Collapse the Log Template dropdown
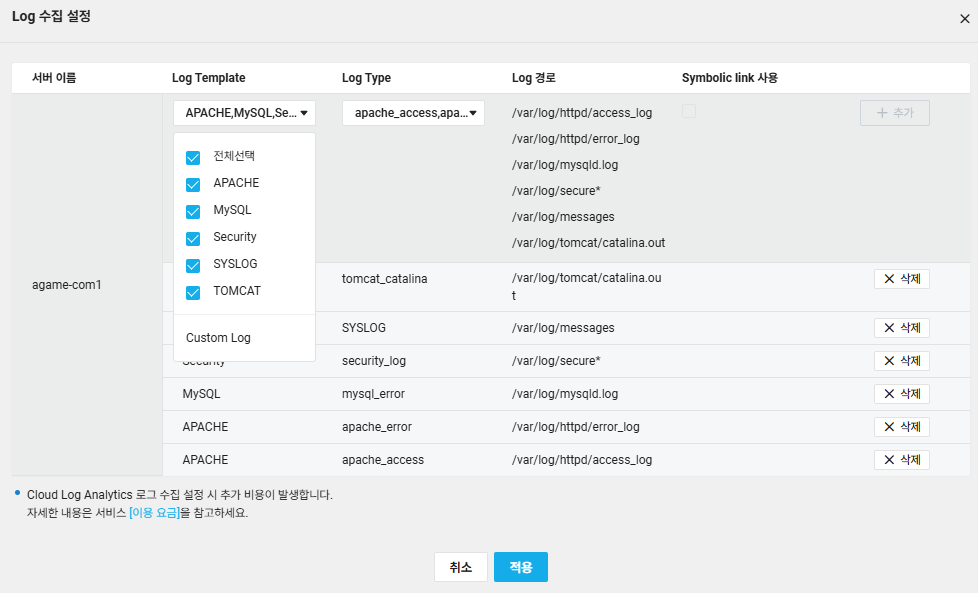Viewport: 978px width, 593px height. click(x=244, y=113)
